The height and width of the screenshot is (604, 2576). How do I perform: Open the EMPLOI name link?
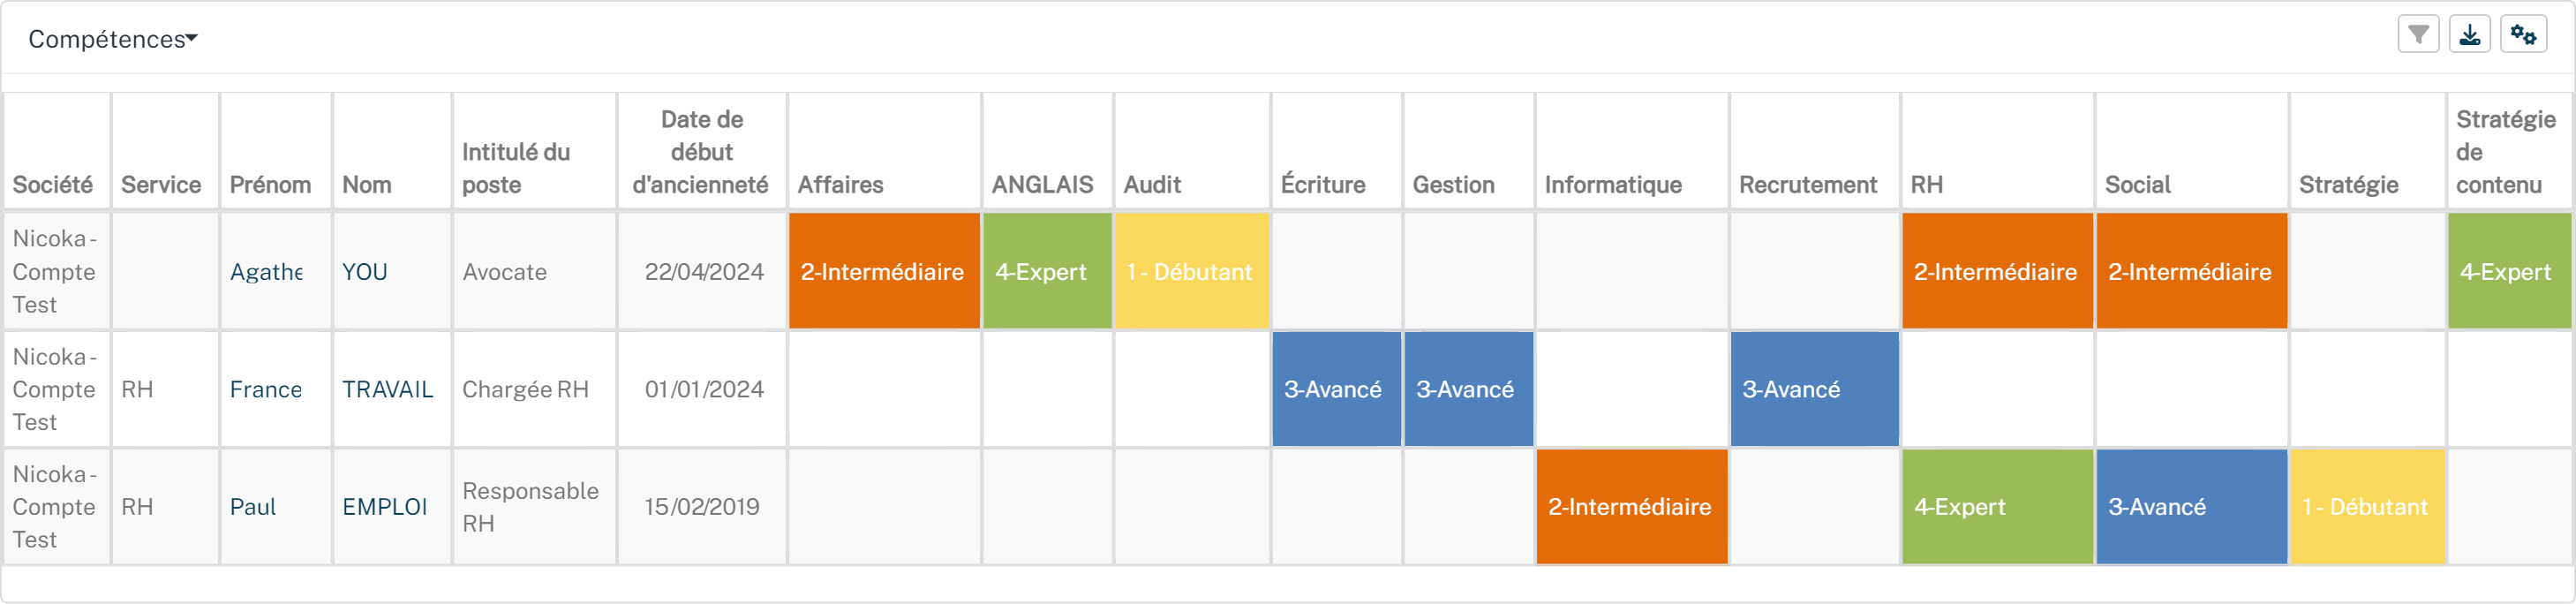tap(384, 507)
